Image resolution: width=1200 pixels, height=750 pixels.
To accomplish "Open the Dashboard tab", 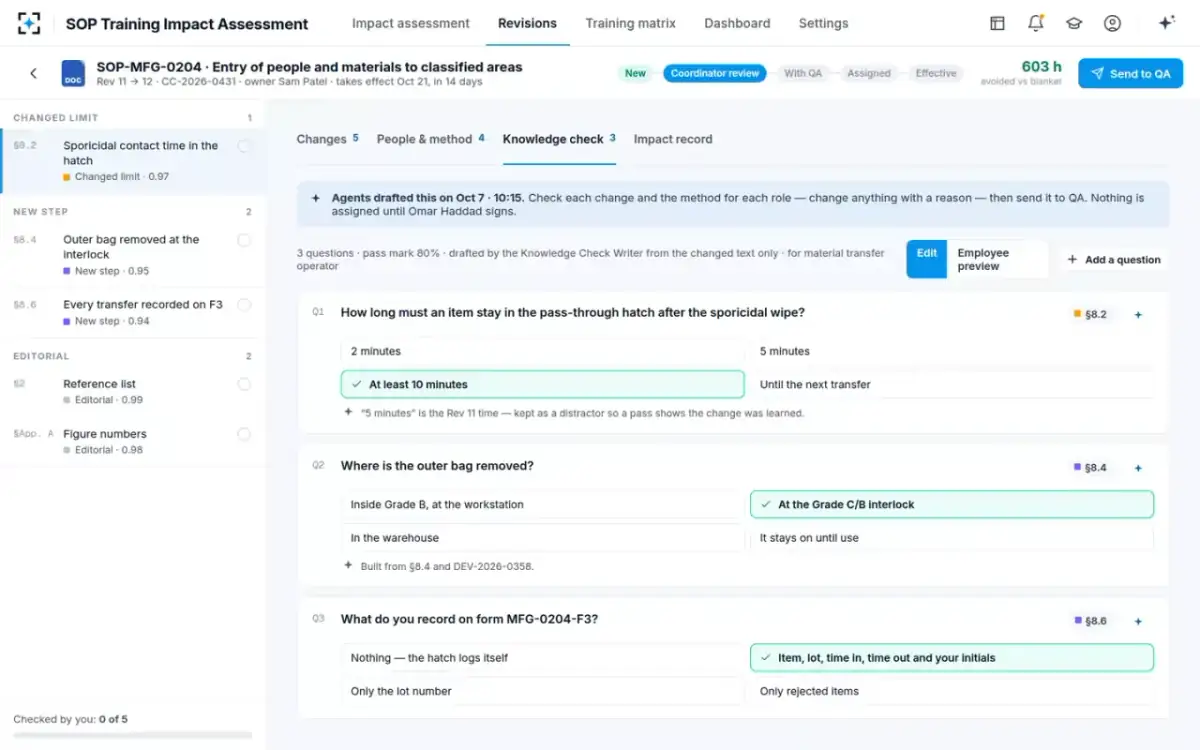I will coord(737,23).
